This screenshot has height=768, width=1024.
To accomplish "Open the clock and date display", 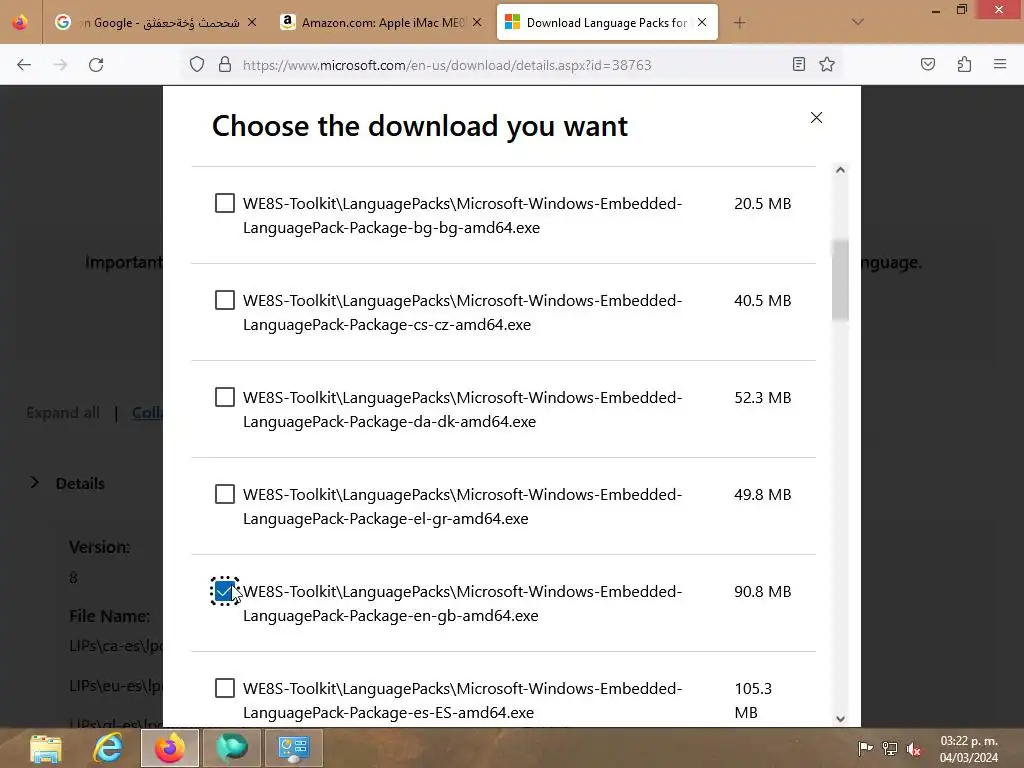I will coord(969,749).
